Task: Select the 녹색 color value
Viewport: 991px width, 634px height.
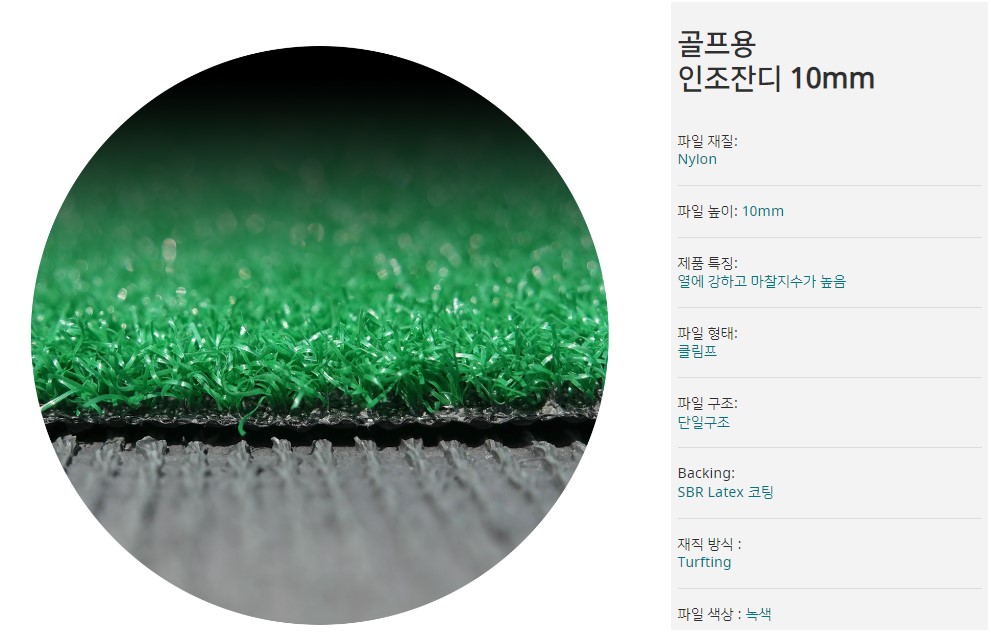Action: point(758,614)
